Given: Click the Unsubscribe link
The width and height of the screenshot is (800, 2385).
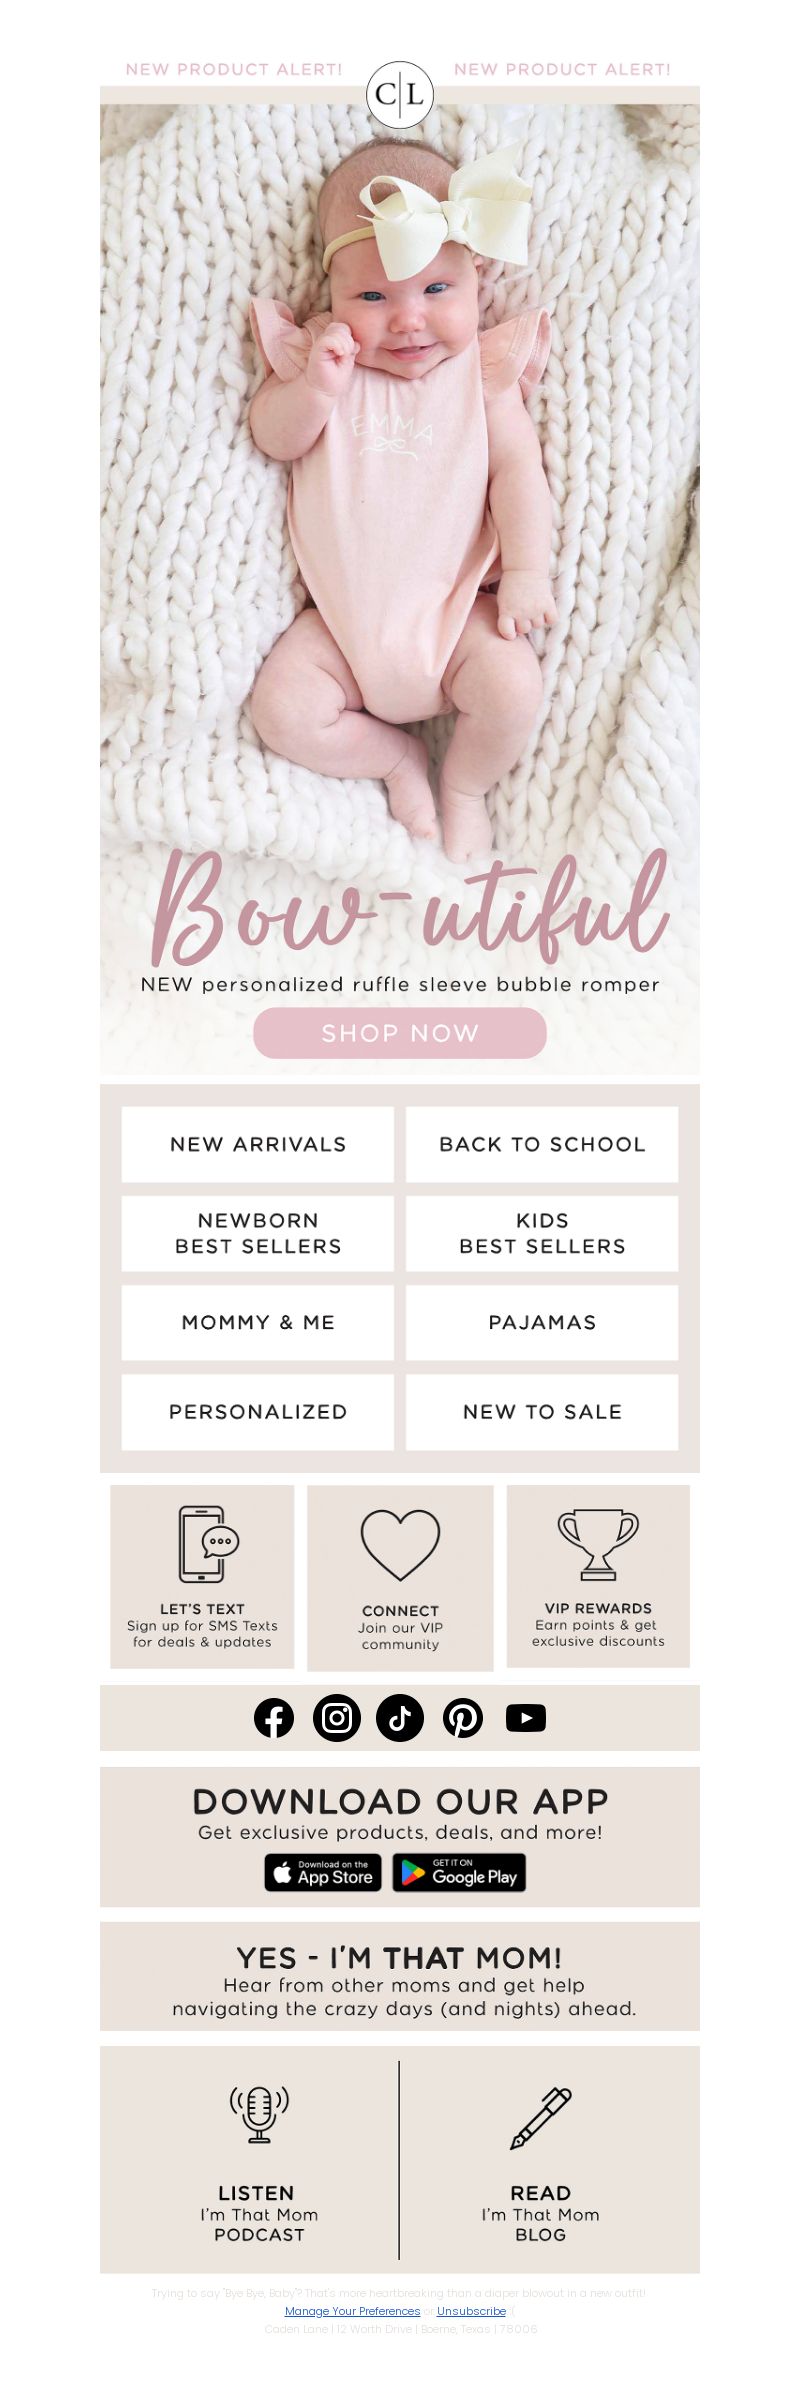Looking at the screenshot, I should pyautogui.click(x=471, y=2311).
